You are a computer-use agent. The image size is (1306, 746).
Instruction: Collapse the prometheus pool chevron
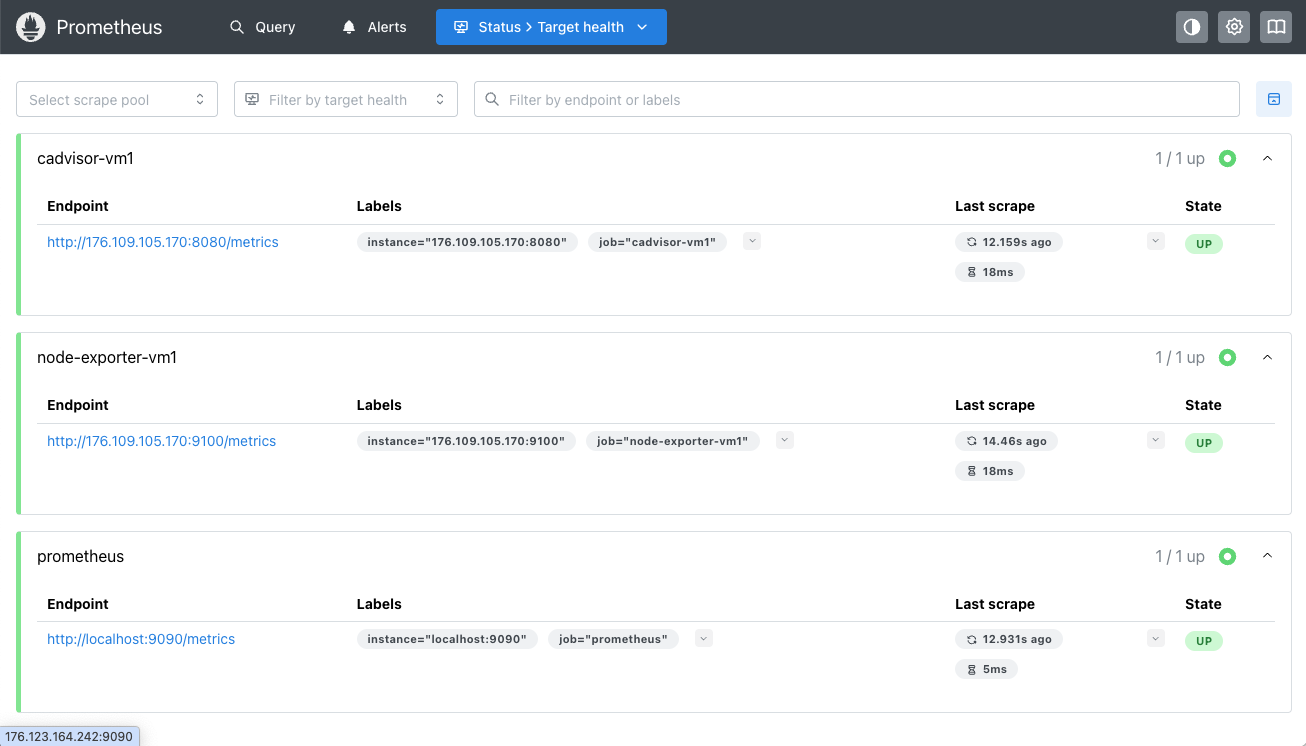pos(1268,556)
